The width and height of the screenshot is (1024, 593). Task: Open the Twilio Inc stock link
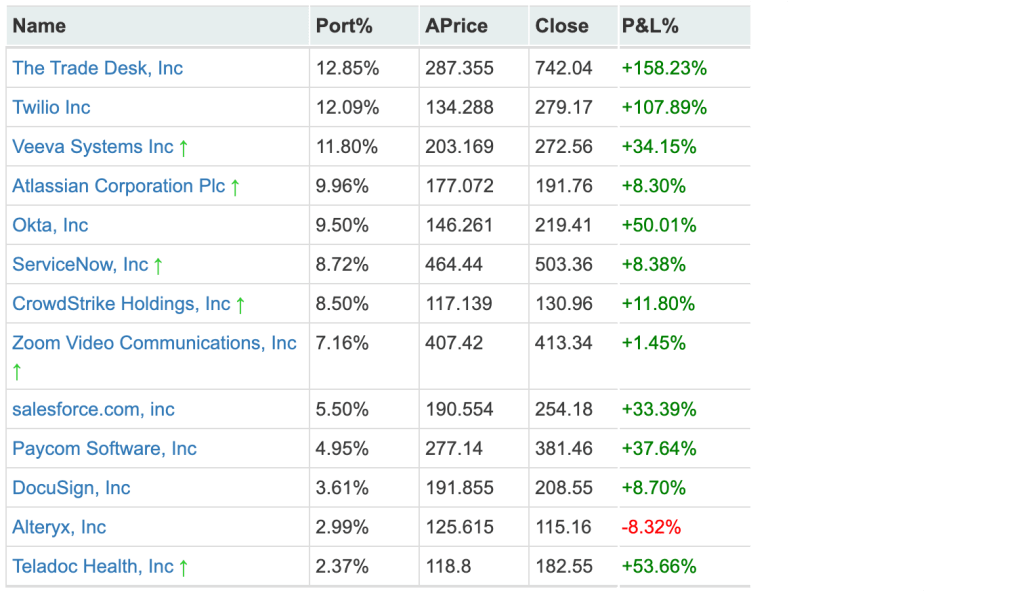pyautogui.click(x=51, y=107)
